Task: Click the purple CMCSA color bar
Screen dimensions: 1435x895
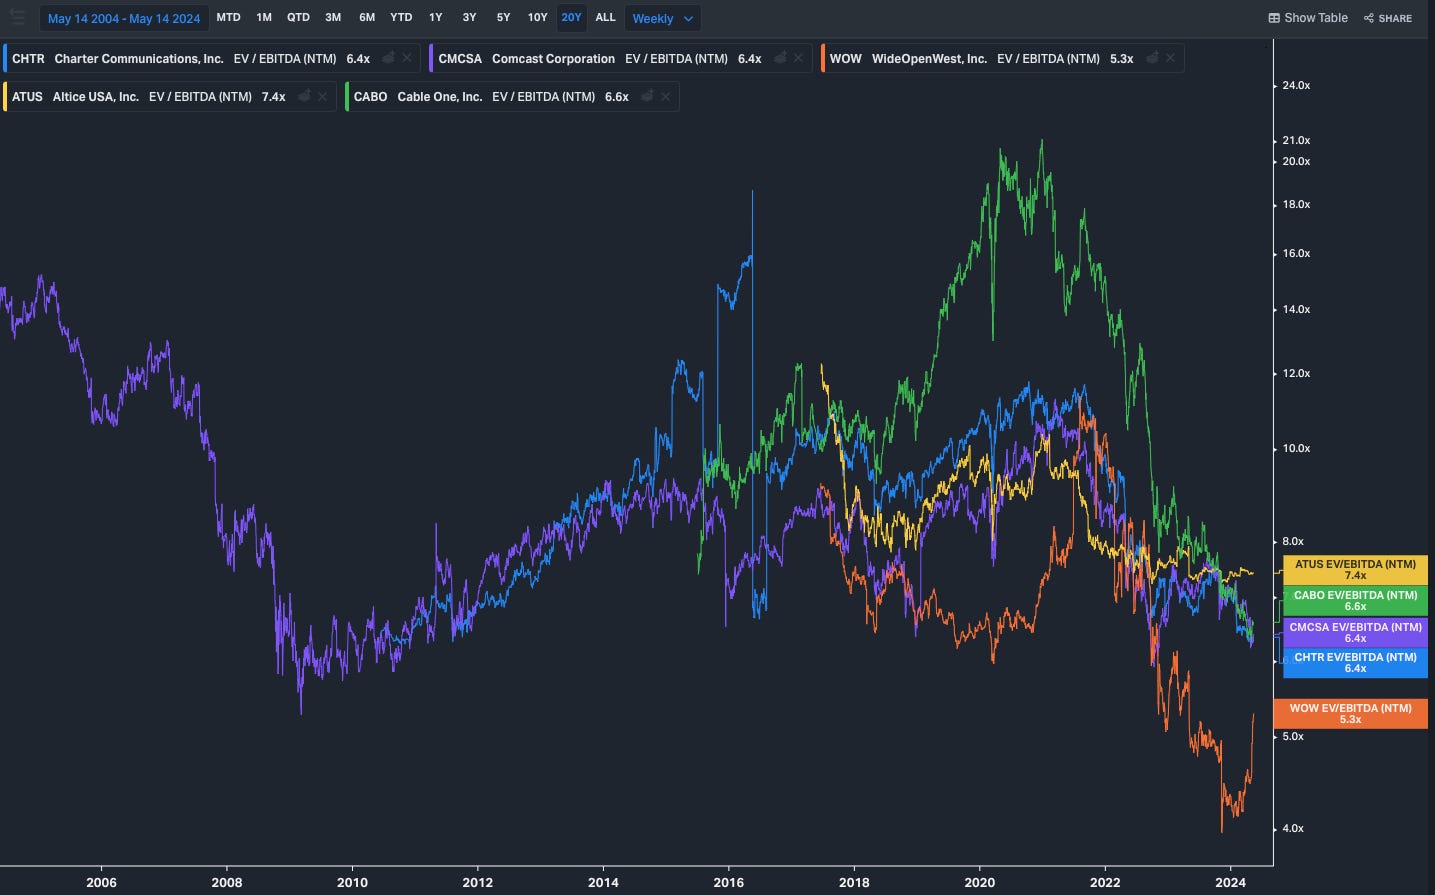Action: (431, 58)
